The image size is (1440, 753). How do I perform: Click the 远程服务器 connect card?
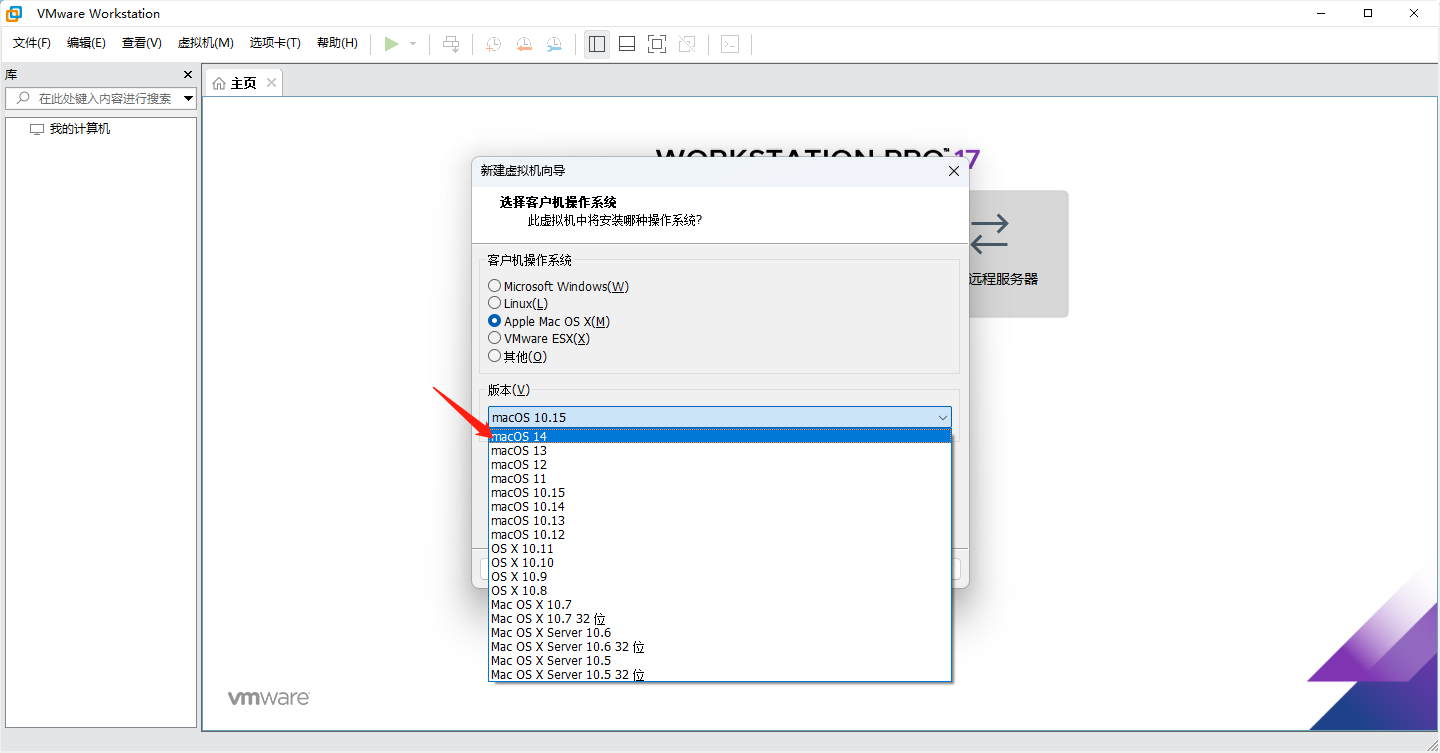point(1018,254)
